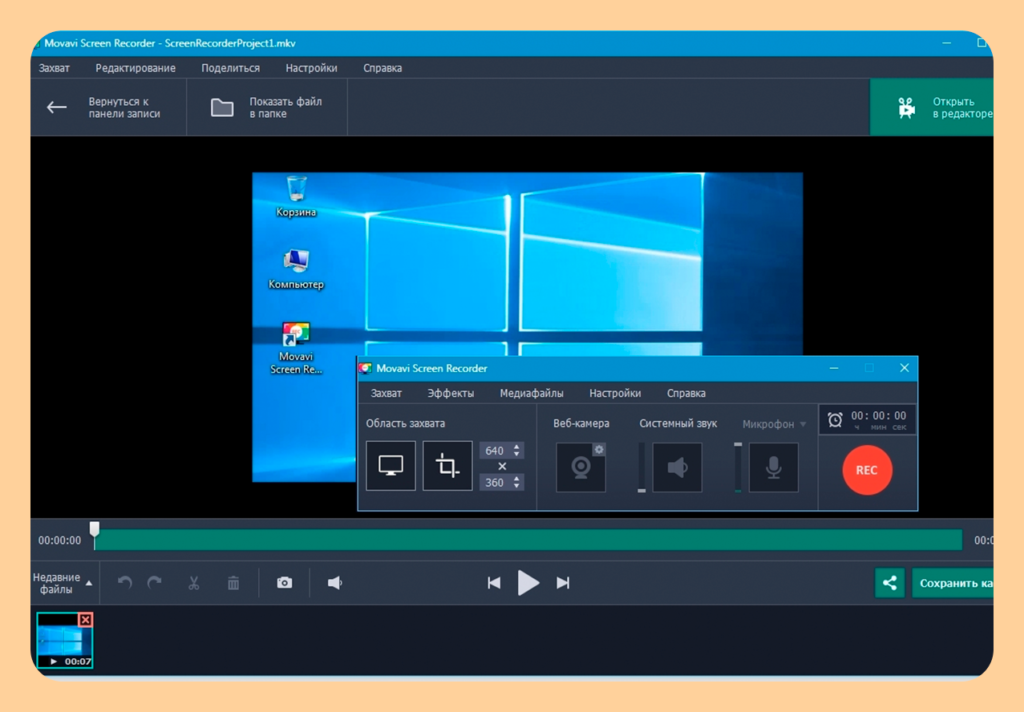Image resolution: width=1024 pixels, height=712 pixels.
Task: Click the Сохранить как button
Action: click(953, 583)
